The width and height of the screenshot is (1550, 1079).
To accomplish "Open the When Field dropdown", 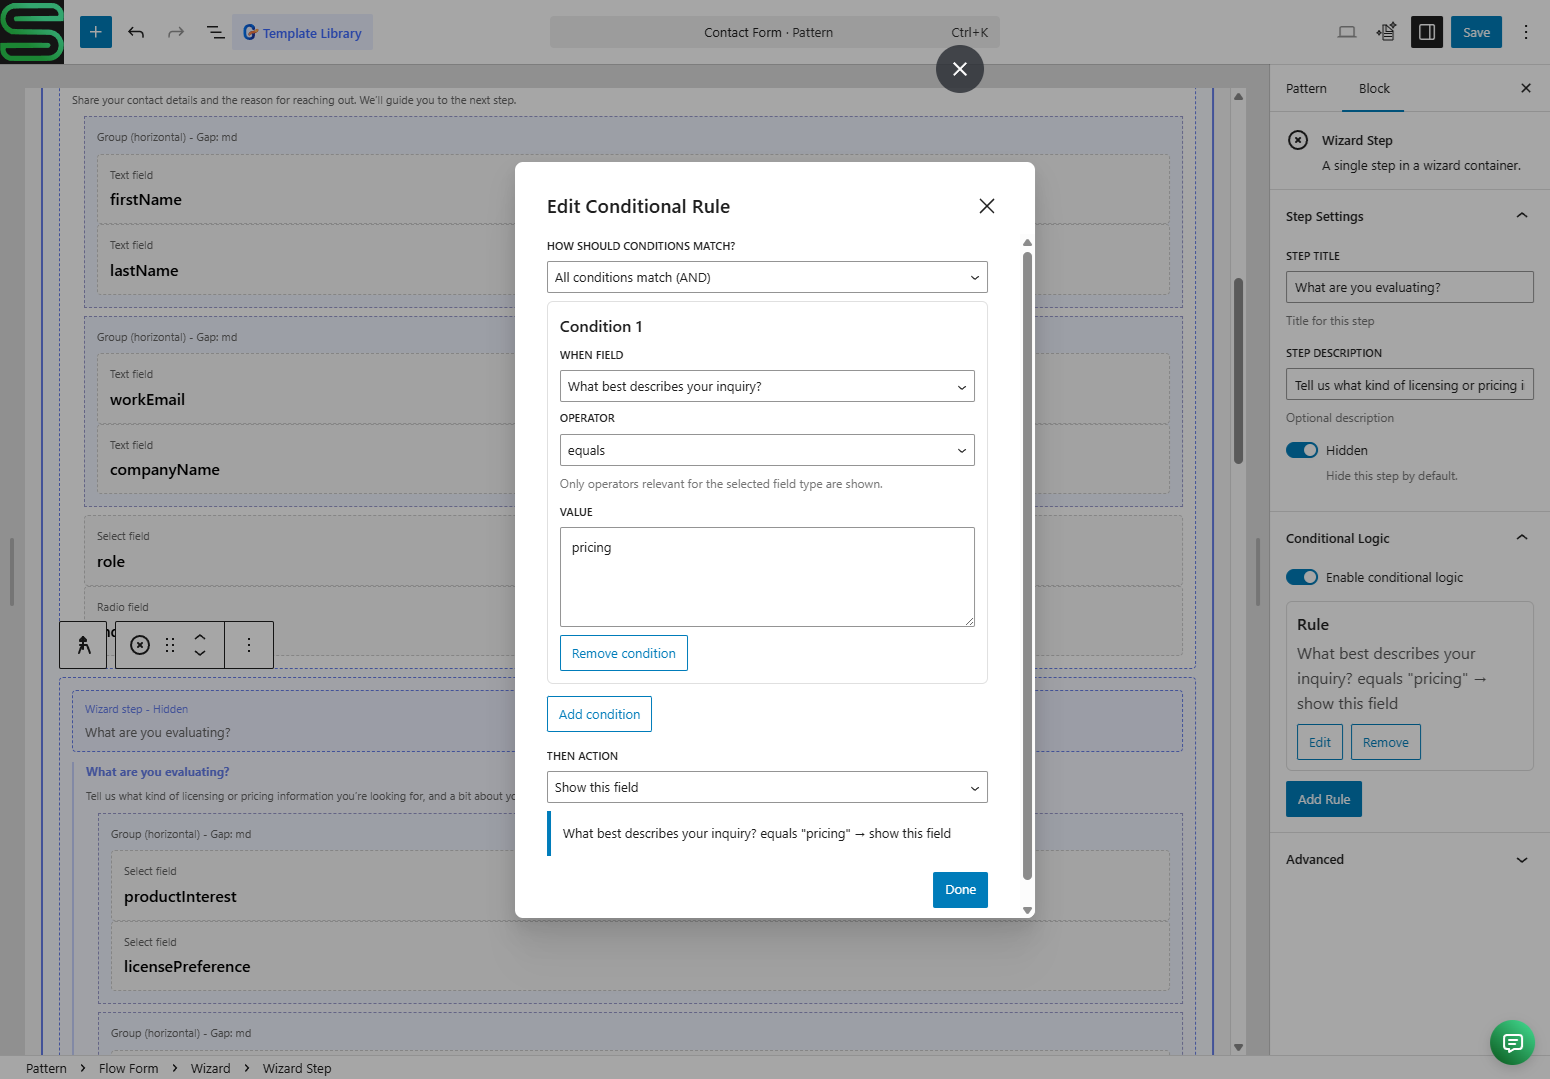I will point(767,386).
